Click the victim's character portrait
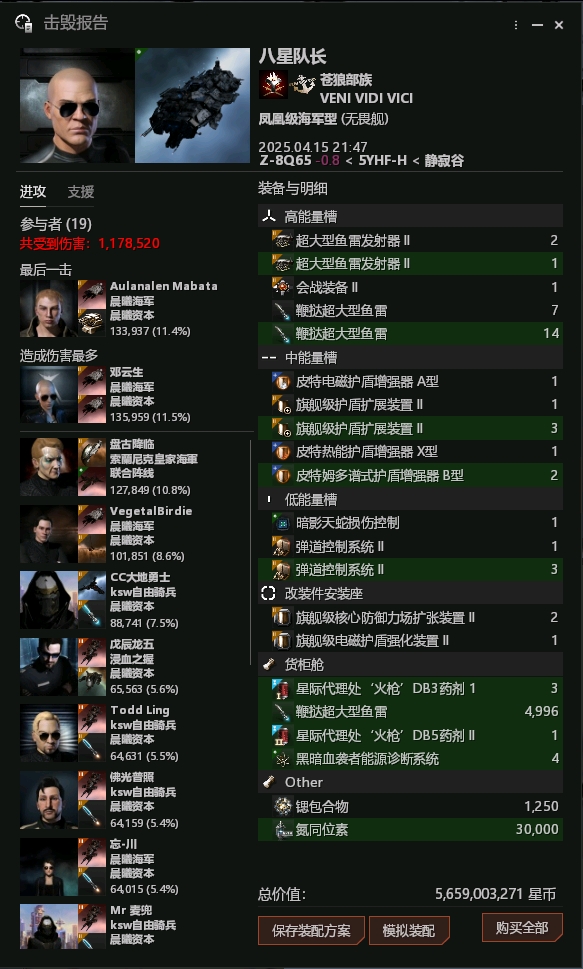 (76, 106)
